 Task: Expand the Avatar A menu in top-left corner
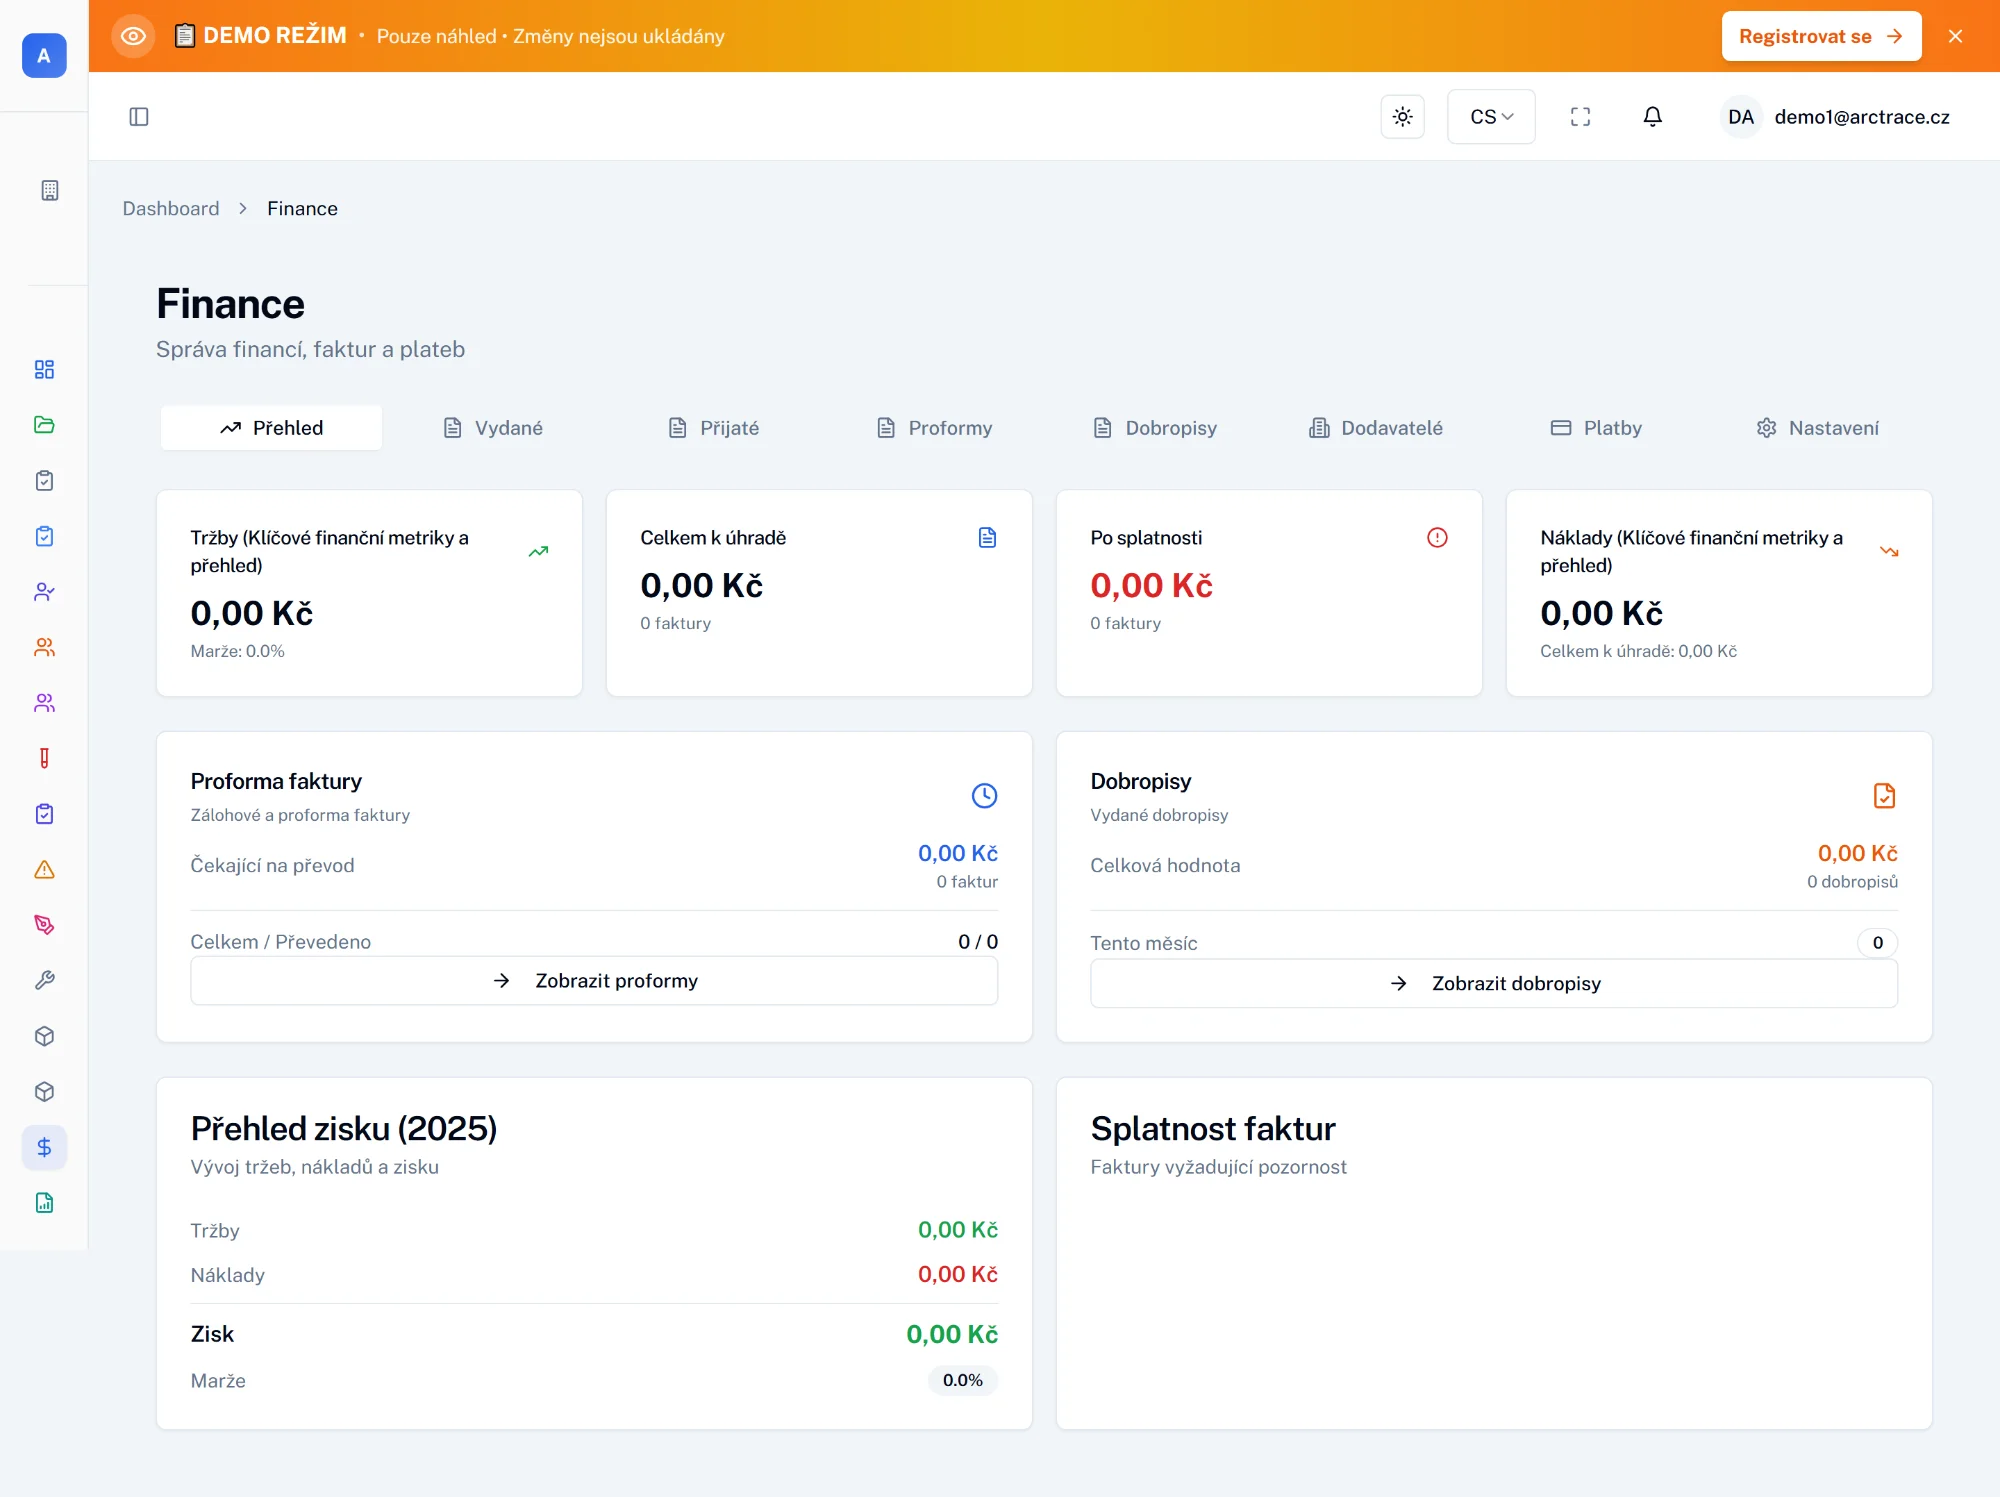(43, 56)
